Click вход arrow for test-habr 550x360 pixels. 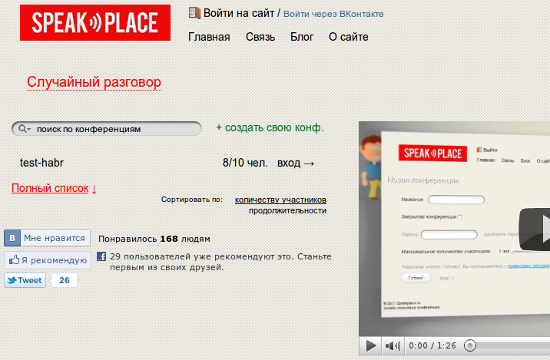[x=295, y=163]
